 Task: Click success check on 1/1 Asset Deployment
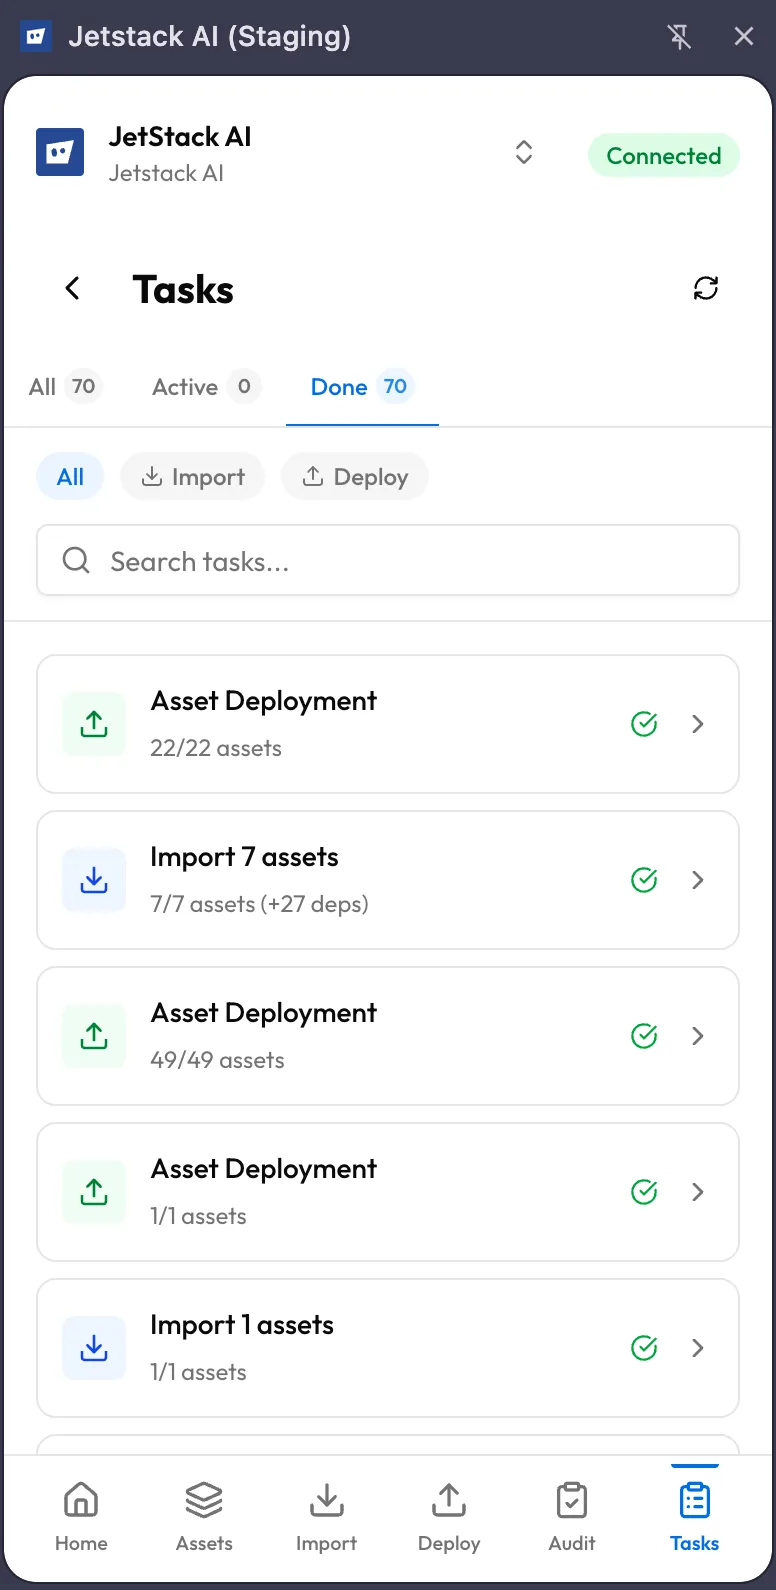pos(644,1192)
